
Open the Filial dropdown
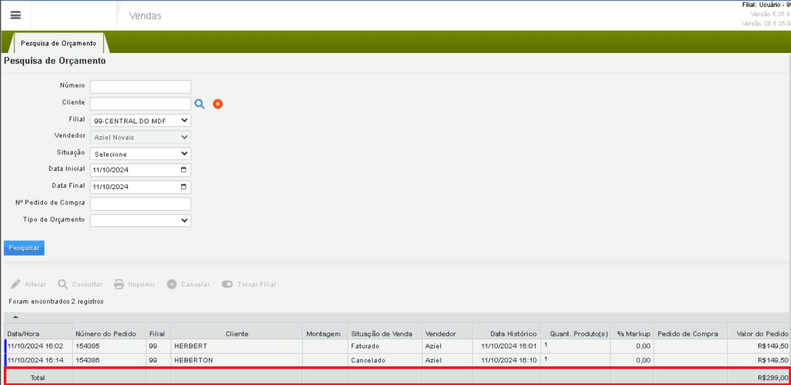coord(140,121)
